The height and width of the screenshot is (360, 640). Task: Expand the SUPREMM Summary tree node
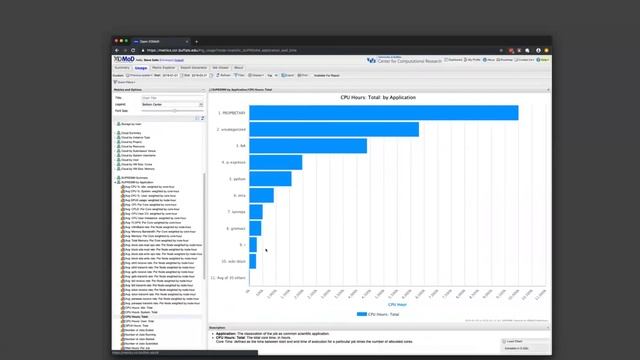[x=115, y=178]
